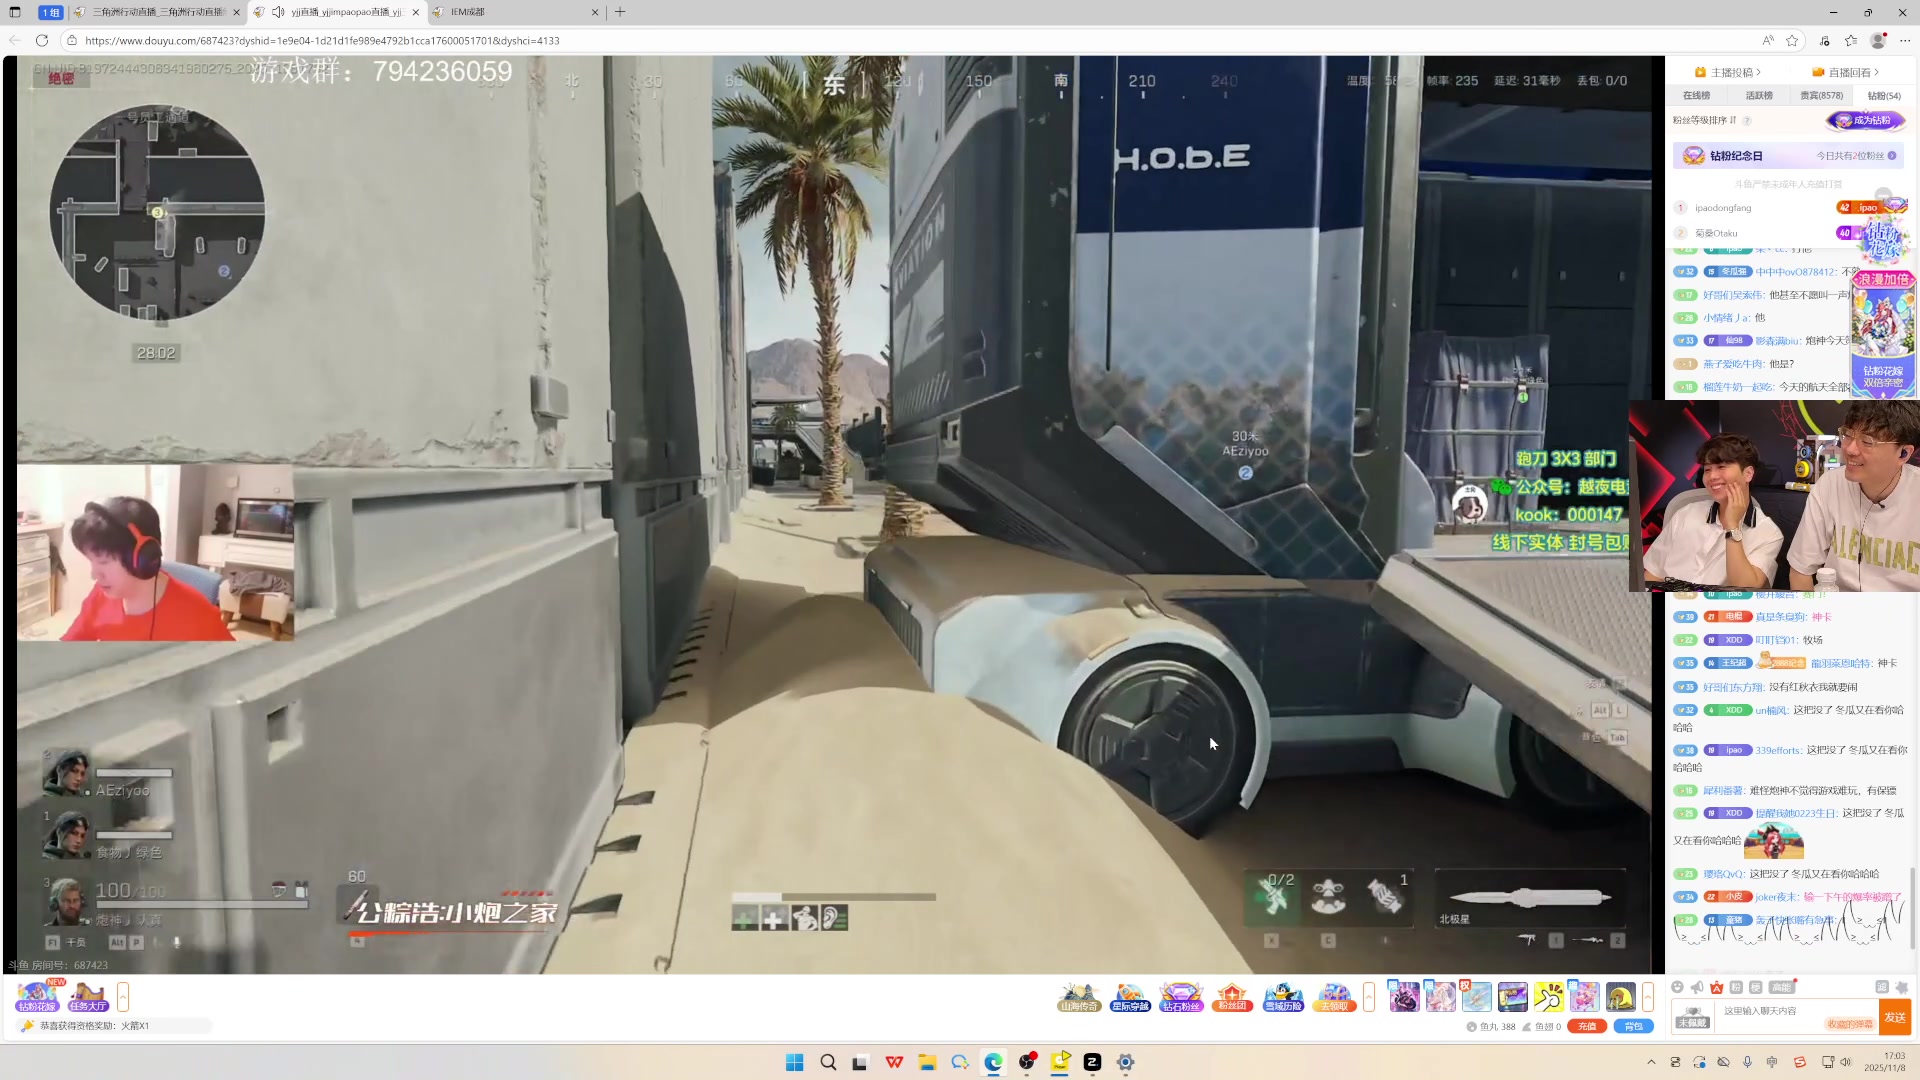Viewport: 1920px width, 1080px height.
Task: Expand the 钻粉纪念日 fans arrow
Action: tap(1892, 156)
